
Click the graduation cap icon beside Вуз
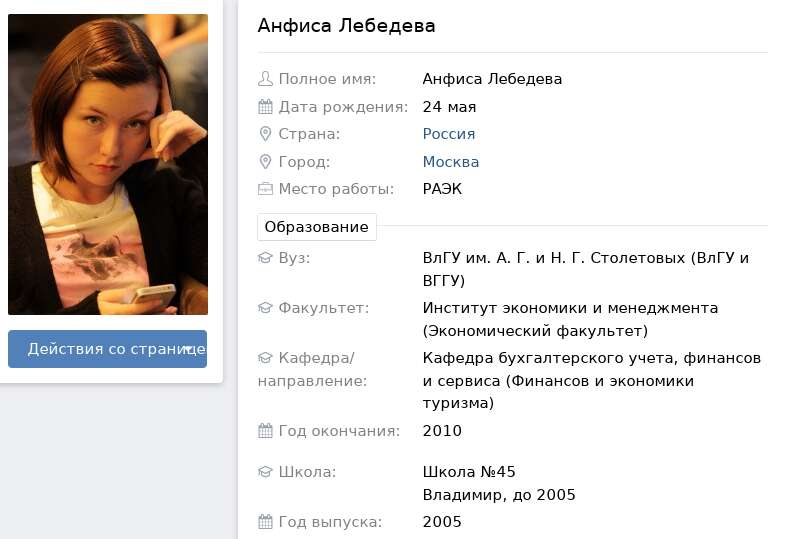[x=265, y=258]
